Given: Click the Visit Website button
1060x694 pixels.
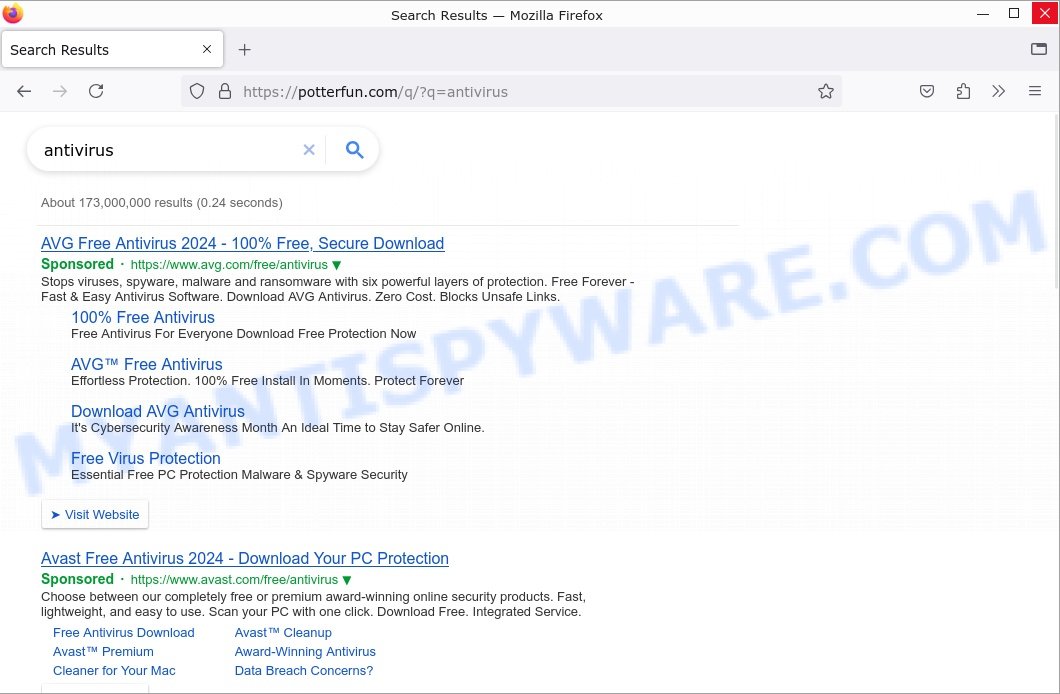Looking at the screenshot, I should (95, 514).
